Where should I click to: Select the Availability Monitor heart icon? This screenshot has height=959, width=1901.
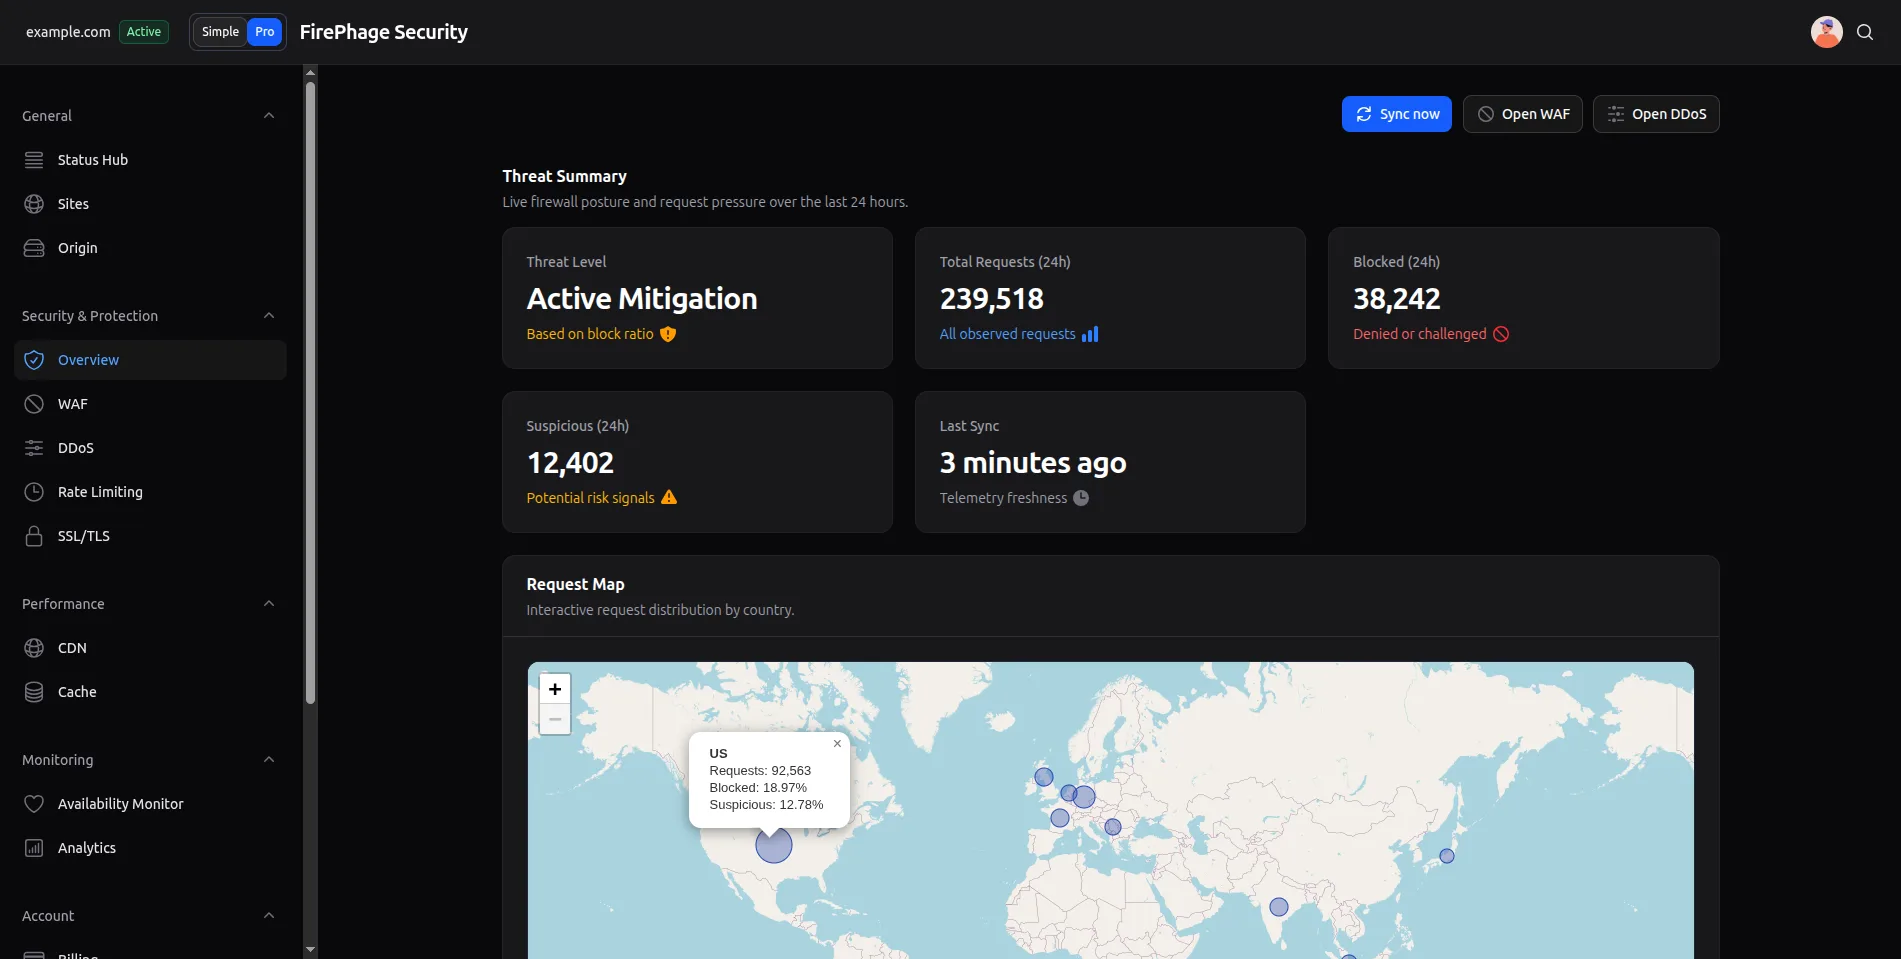pyautogui.click(x=33, y=803)
